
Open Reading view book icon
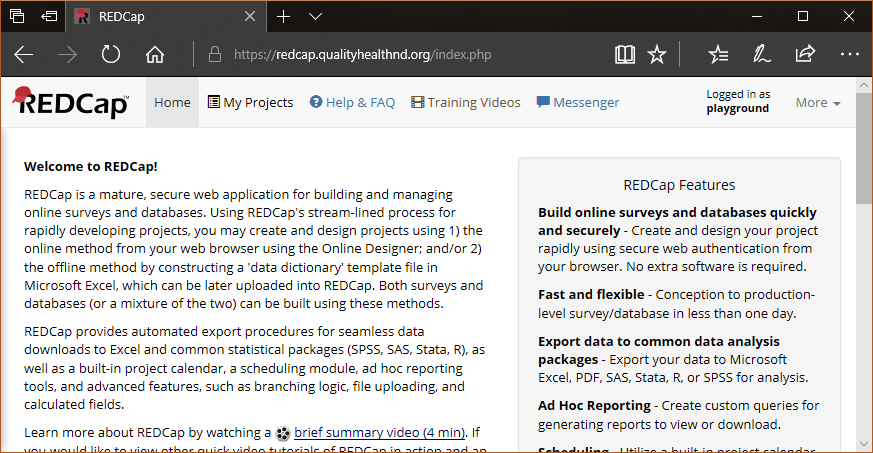pos(625,55)
